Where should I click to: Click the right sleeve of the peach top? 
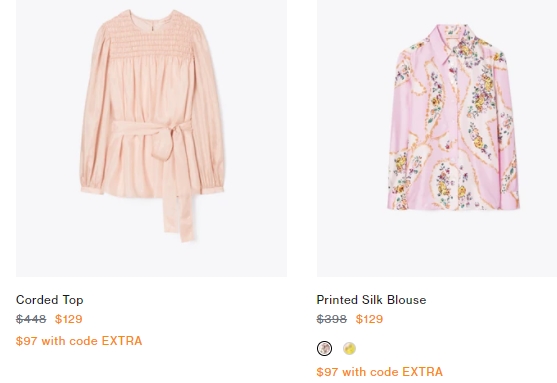coord(210,121)
